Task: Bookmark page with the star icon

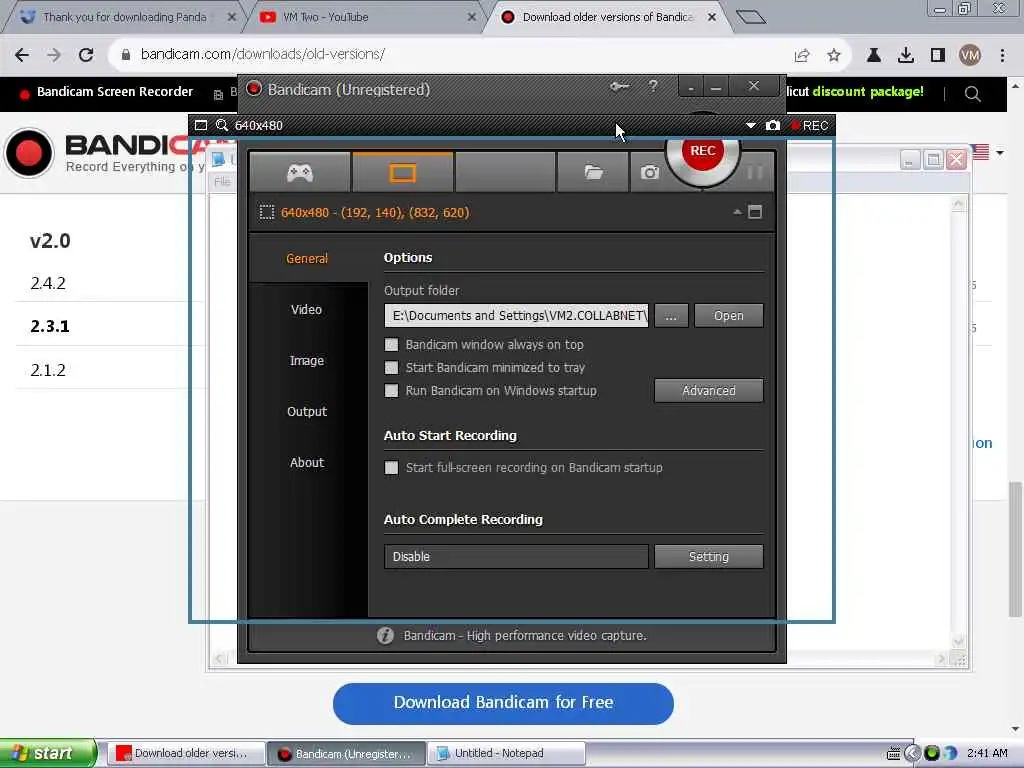Action: (834, 56)
